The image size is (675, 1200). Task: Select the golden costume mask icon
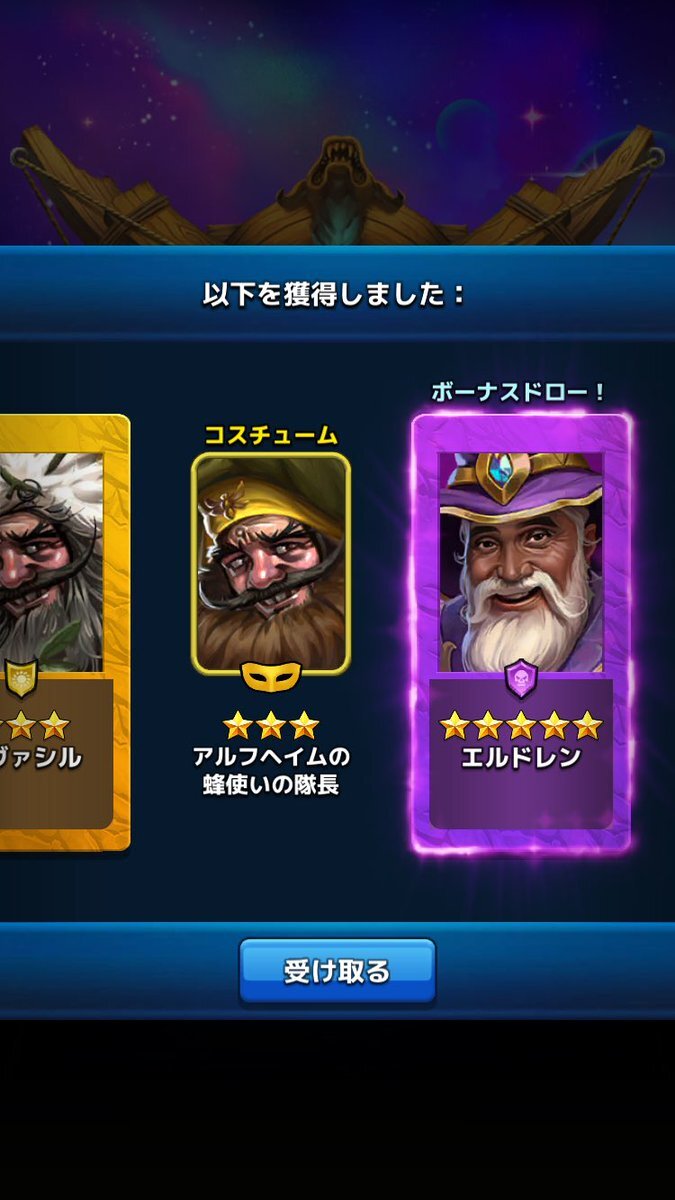coord(271,679)
